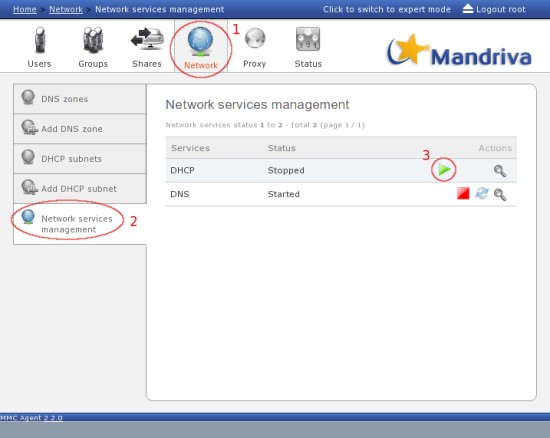Click the Network services status pagination text
This screenshot has width=550, height=438.
(x=265, y=125)
